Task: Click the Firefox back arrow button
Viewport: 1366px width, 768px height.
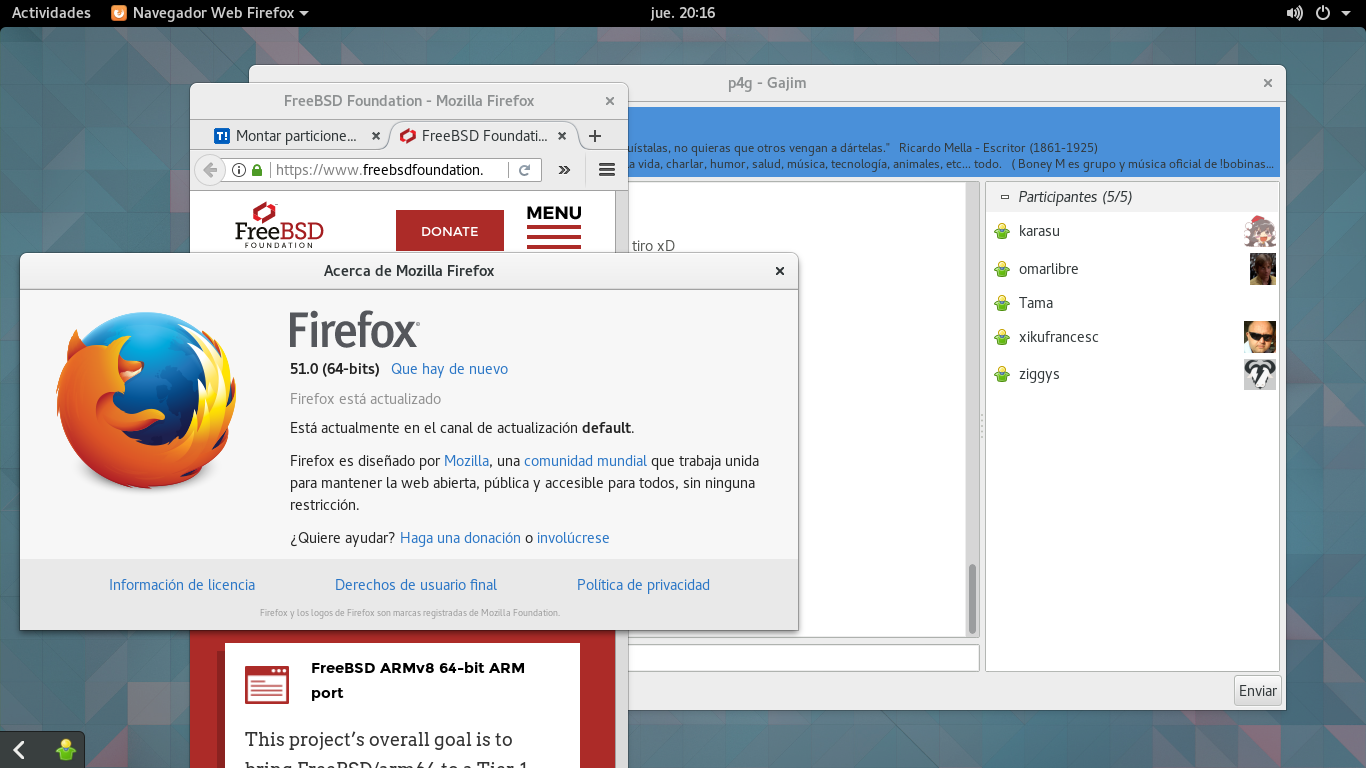Action: tap(210, 170)
